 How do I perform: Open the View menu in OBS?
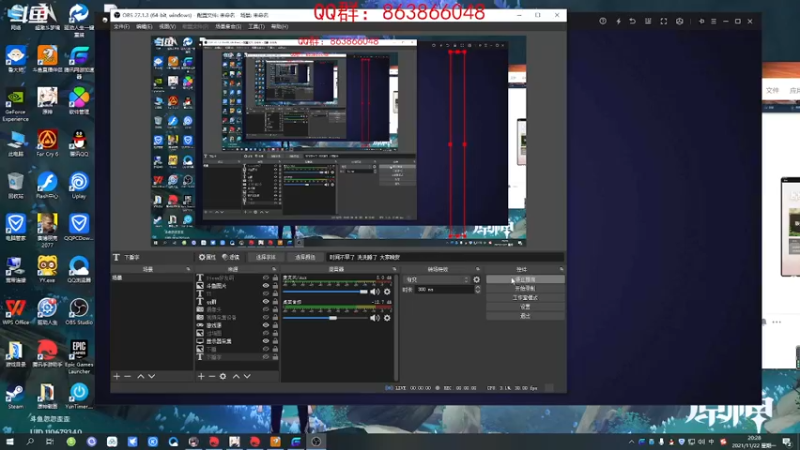pos(167,27)
